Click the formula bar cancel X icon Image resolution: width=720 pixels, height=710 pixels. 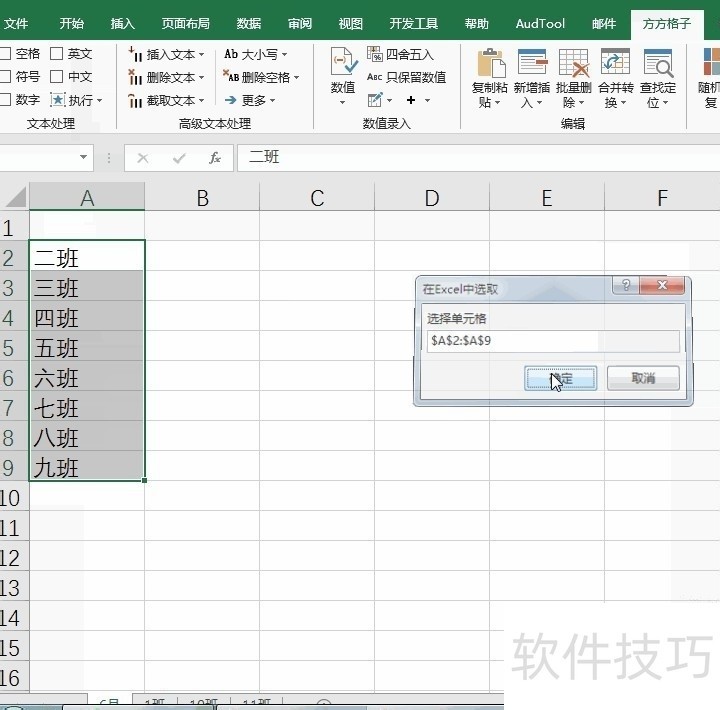click(x=143, y=158)
